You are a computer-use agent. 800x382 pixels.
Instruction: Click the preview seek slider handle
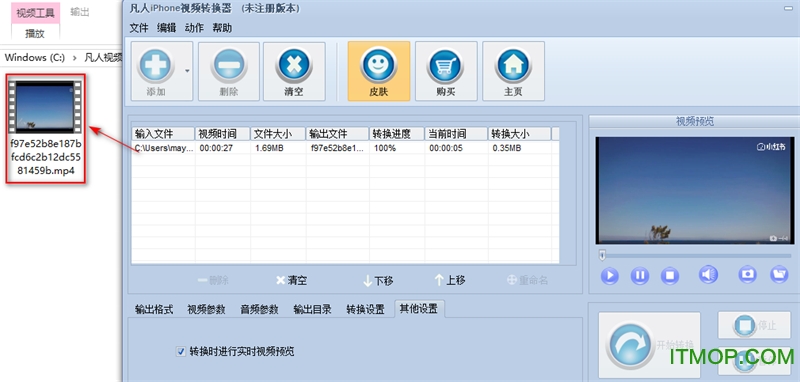click(x=603, y=255)
